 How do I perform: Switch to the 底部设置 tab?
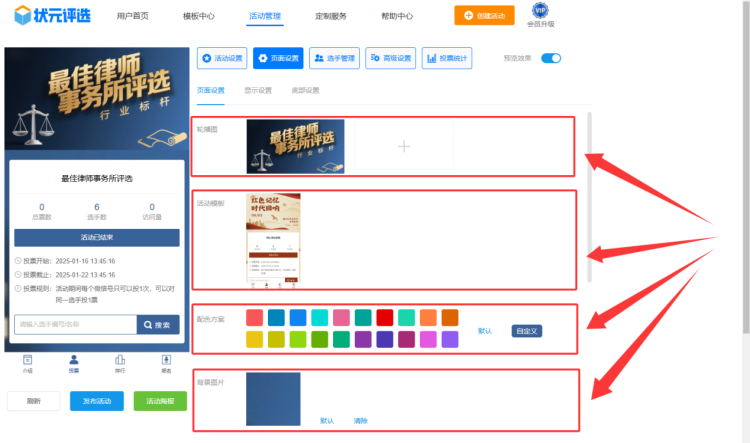(306, 90)
